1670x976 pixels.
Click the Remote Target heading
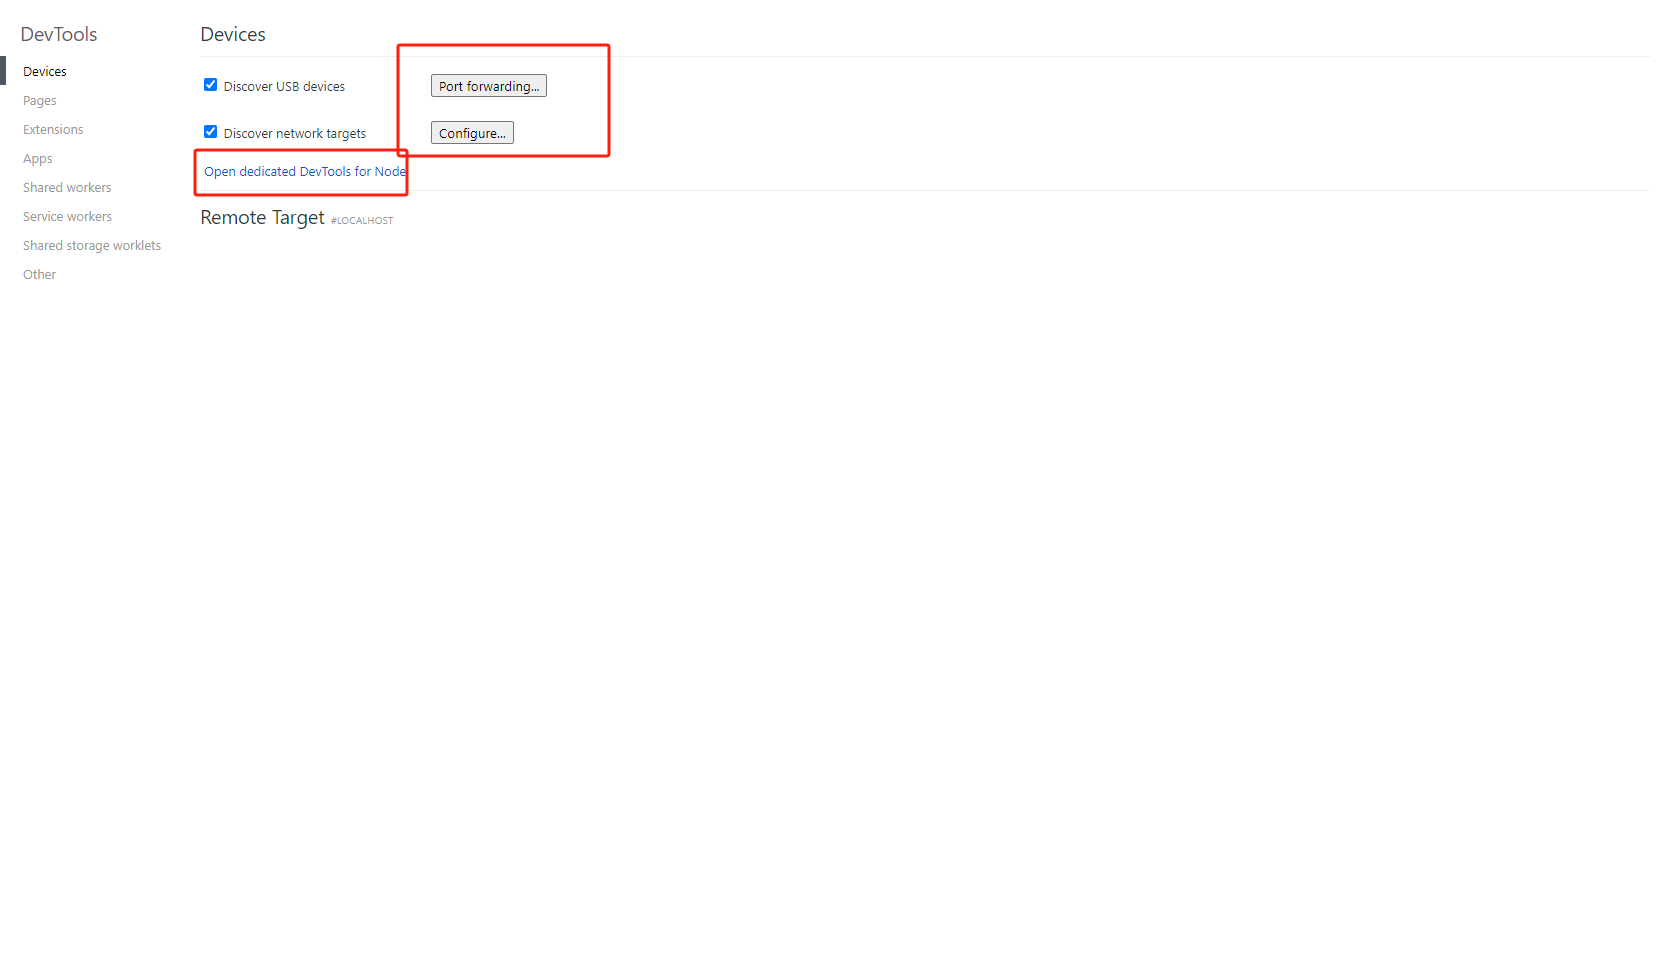point(262,218)
